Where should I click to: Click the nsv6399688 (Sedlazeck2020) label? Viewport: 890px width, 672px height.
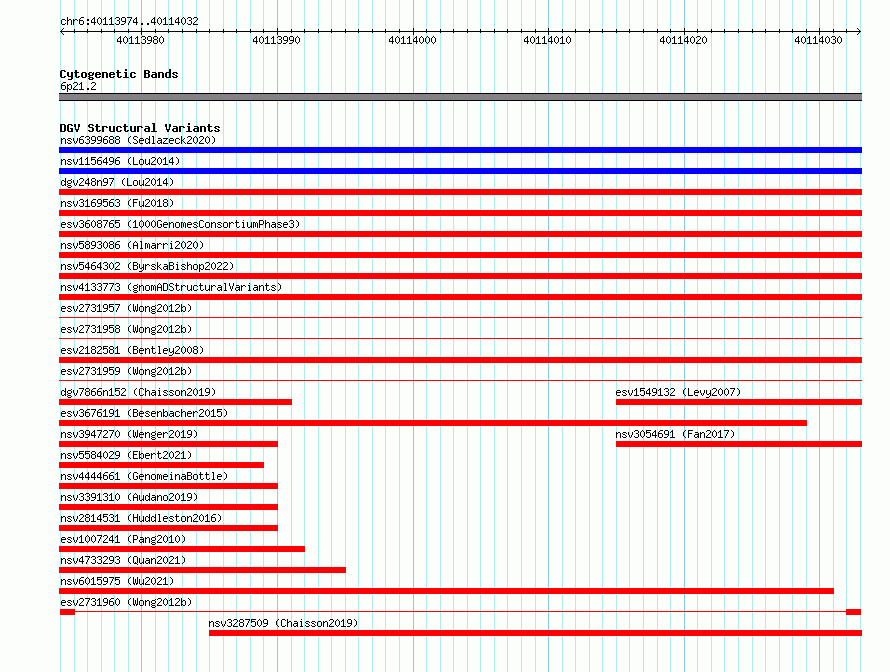[x=138, y=140]
